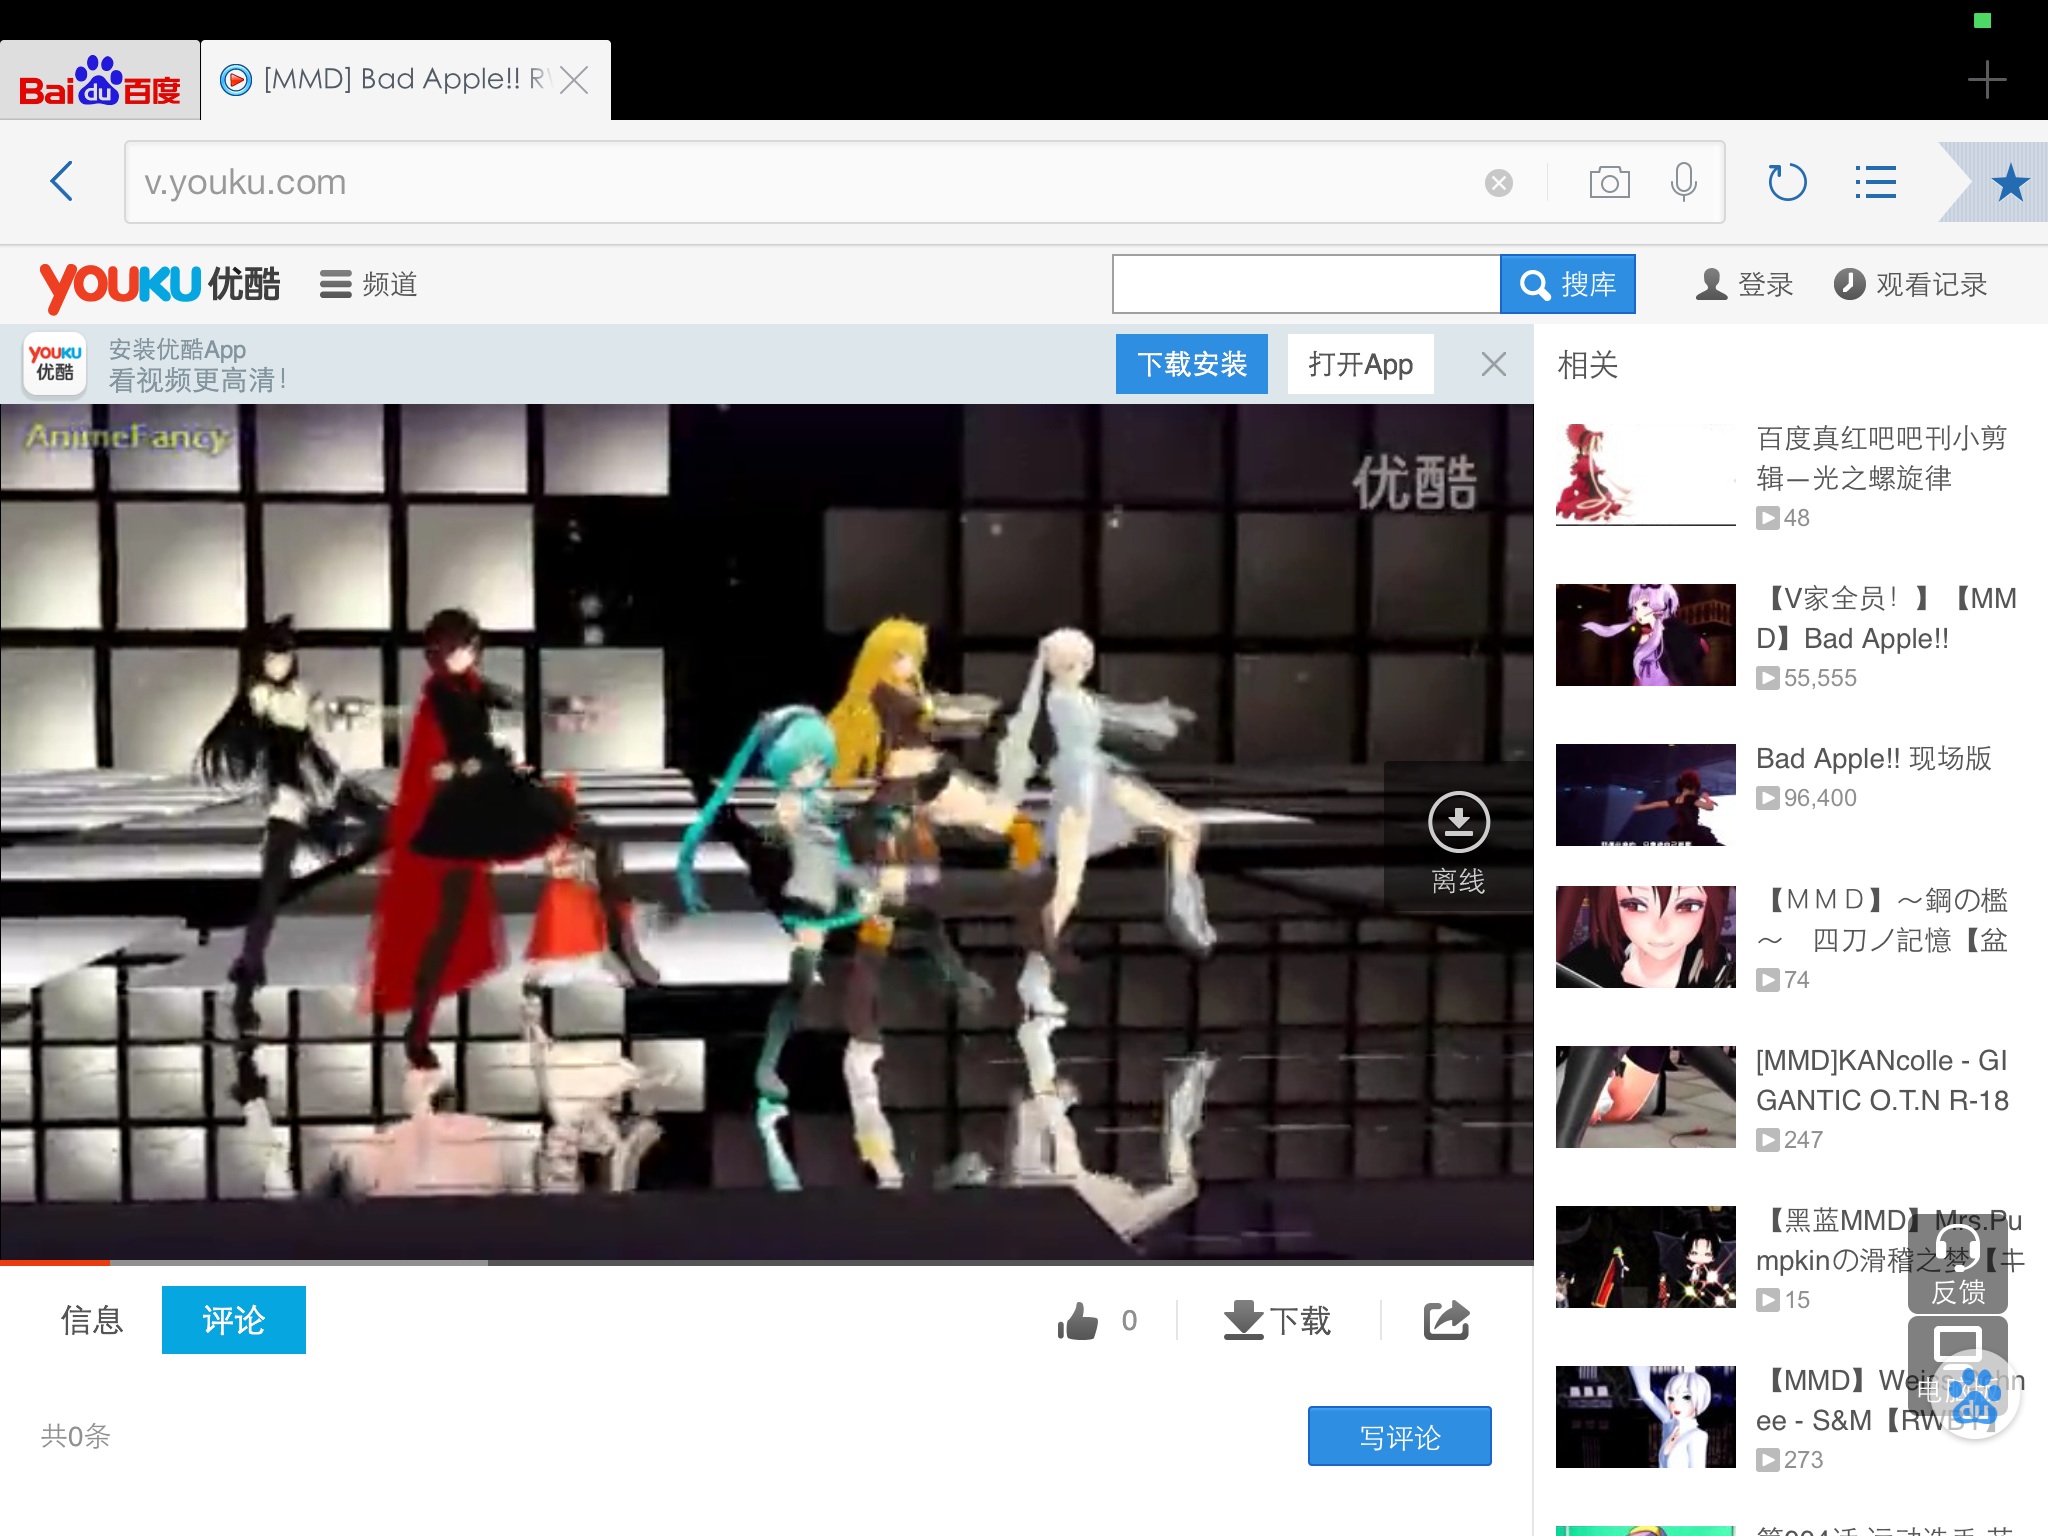Click 登录 to log in
Viewport: 2048px width, 1536px height.
(x=1744, y=284)
